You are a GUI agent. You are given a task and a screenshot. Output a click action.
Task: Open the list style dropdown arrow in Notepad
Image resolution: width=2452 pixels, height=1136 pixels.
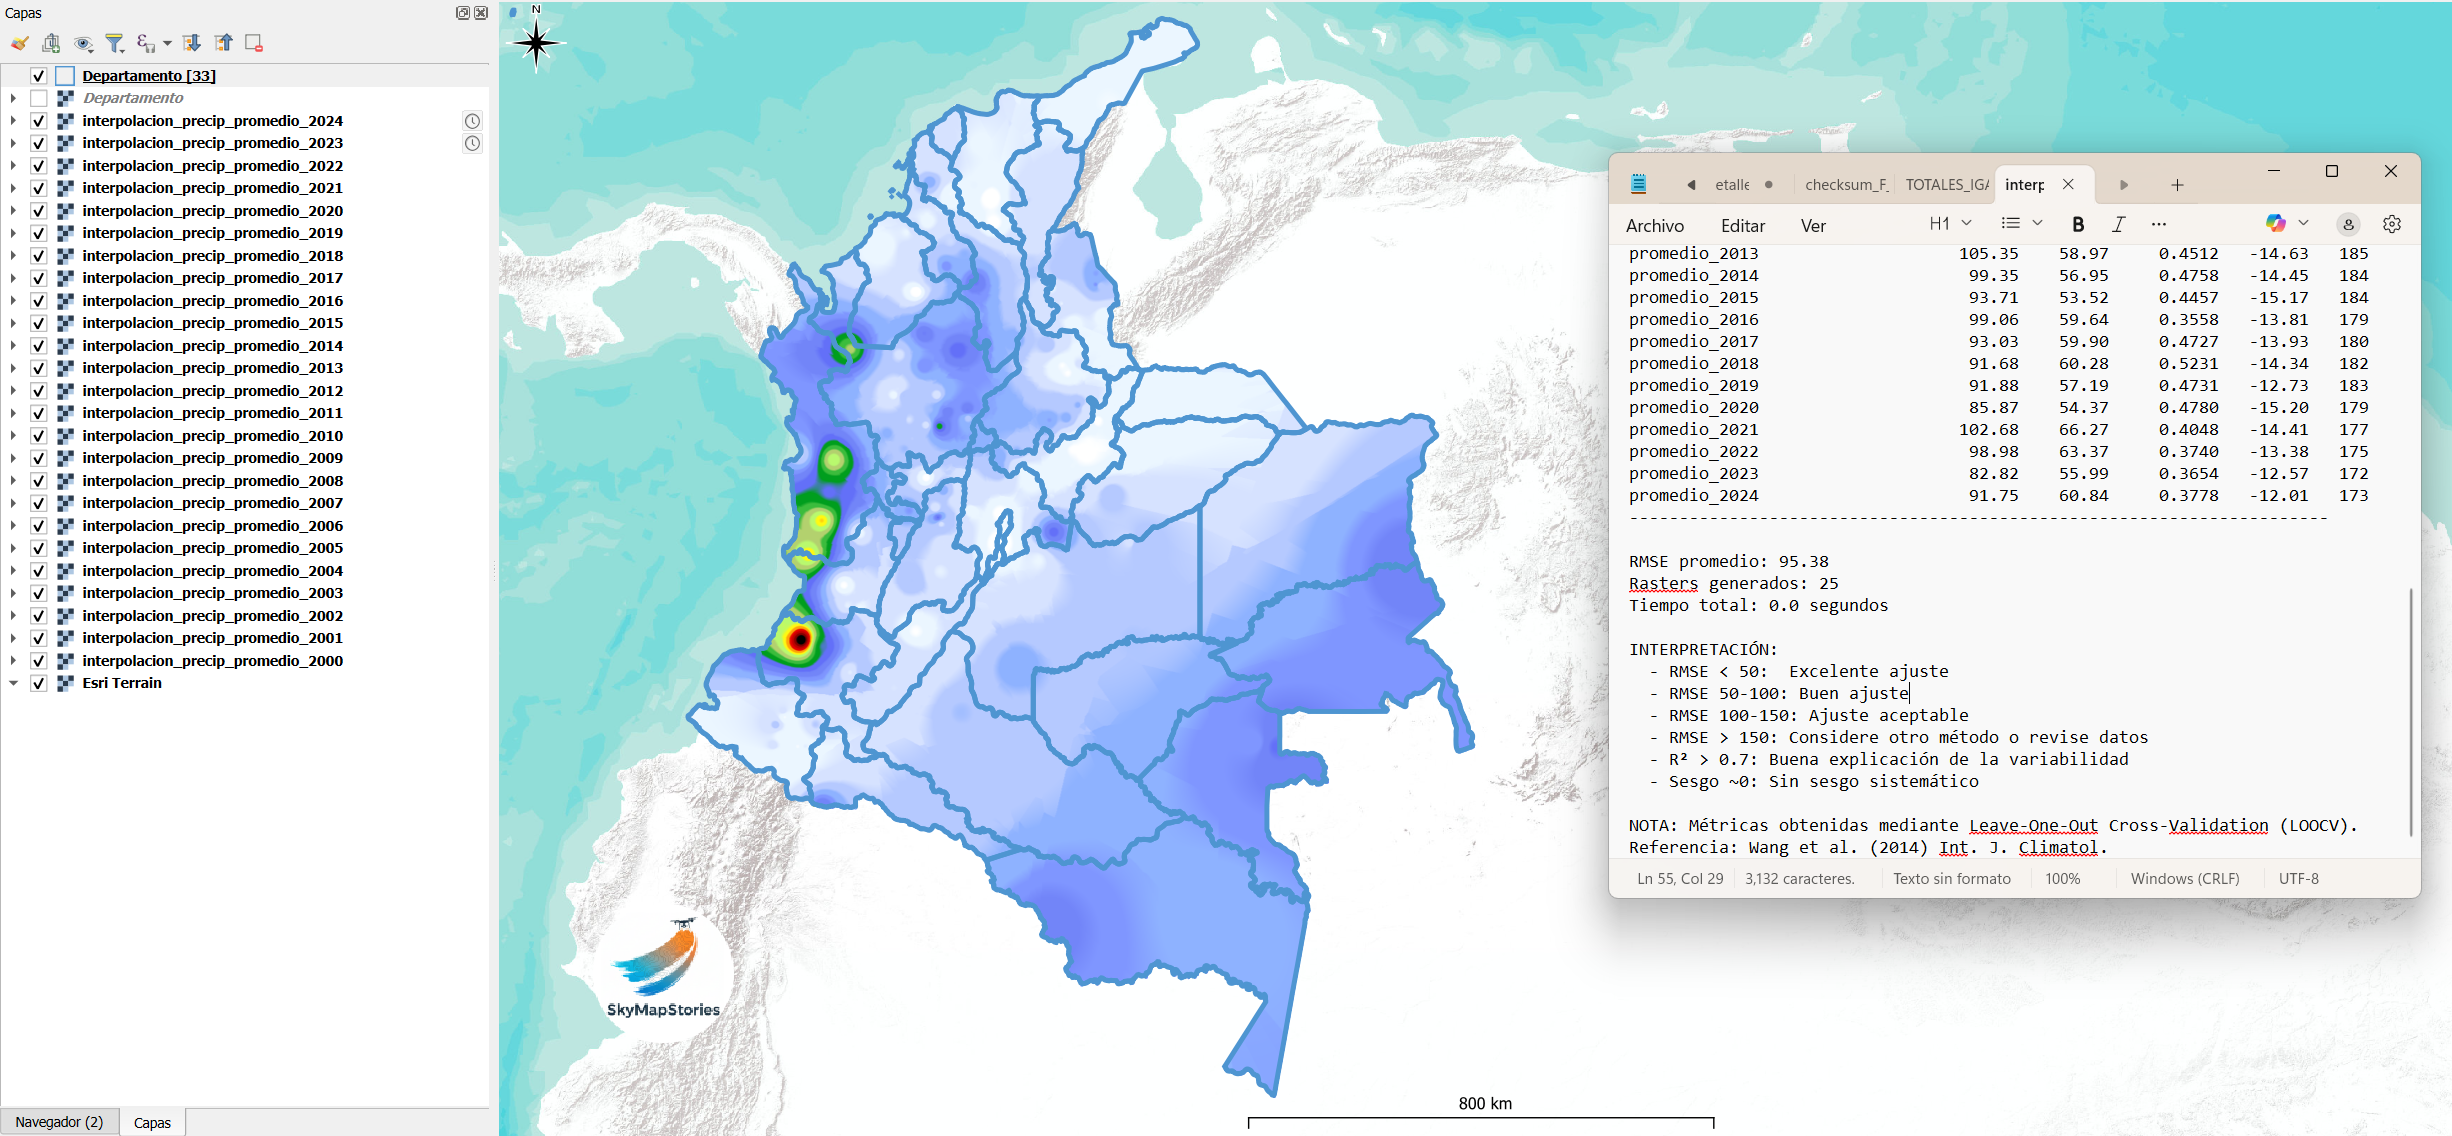[2037, 223]
